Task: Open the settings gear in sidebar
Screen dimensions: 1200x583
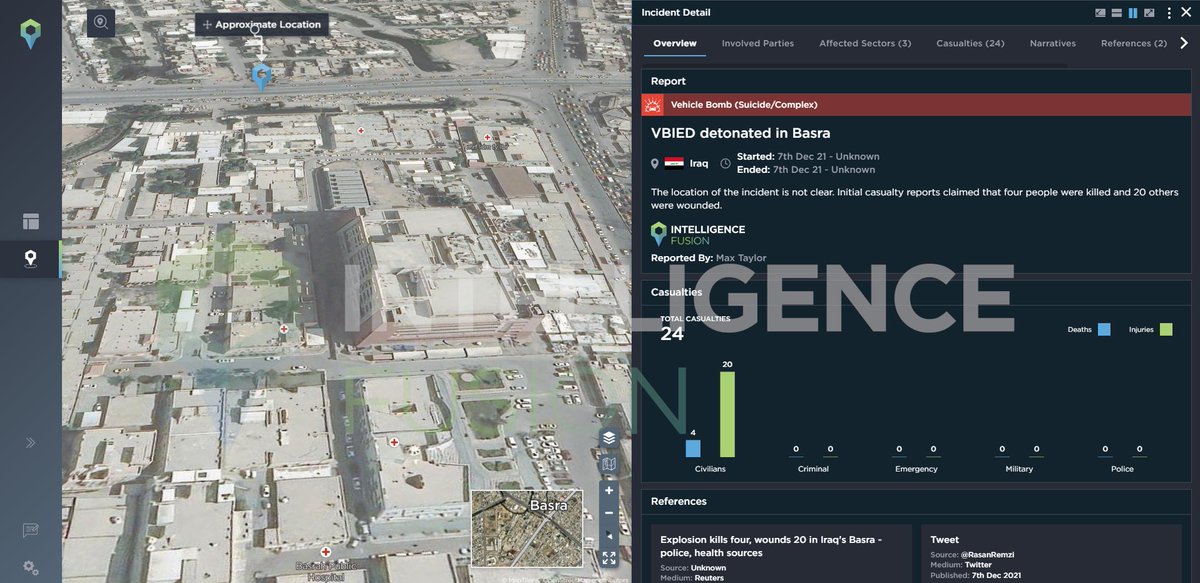Action: 30,567
